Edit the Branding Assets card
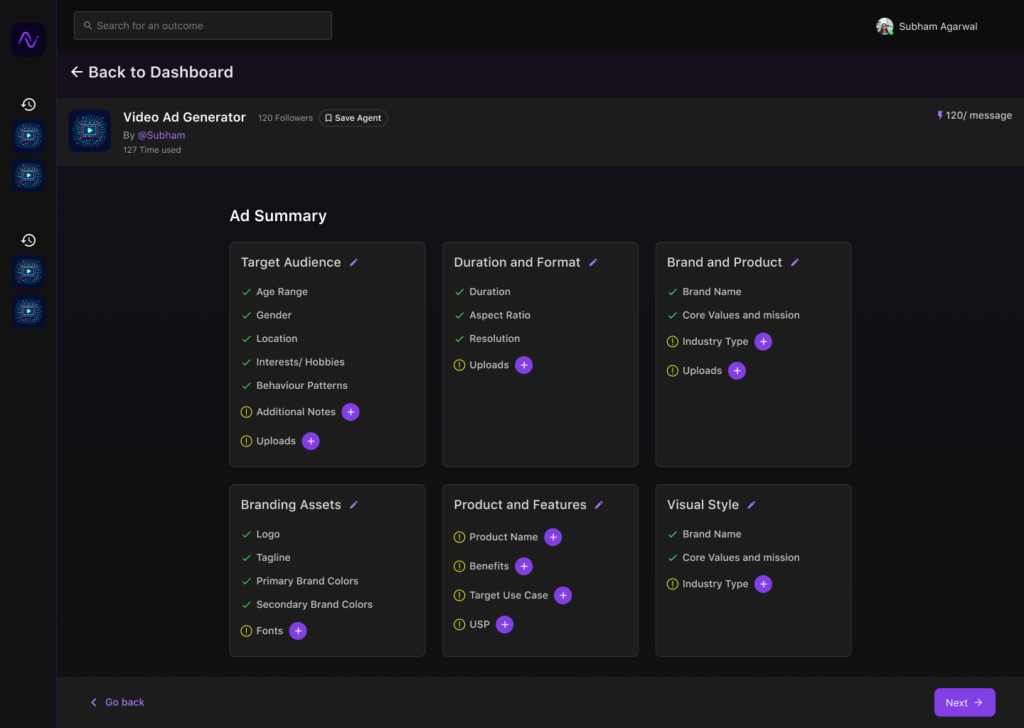Image resolution: width=1024 pixels, height=728 pixels. pos(354,506)
